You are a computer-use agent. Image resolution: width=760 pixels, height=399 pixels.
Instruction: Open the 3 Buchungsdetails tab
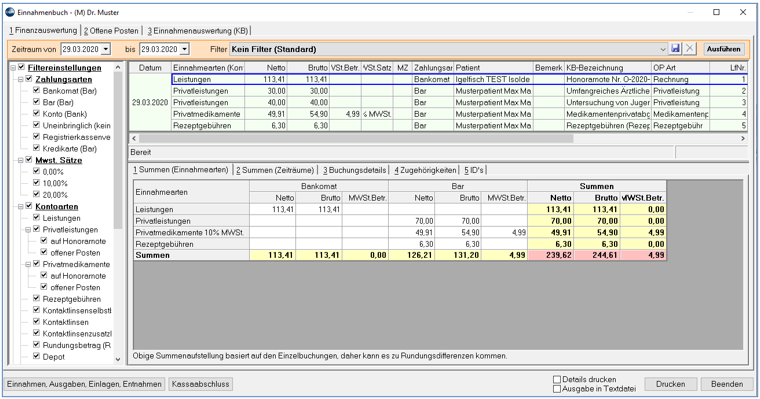pyautogui.click(x=354, y=170)
